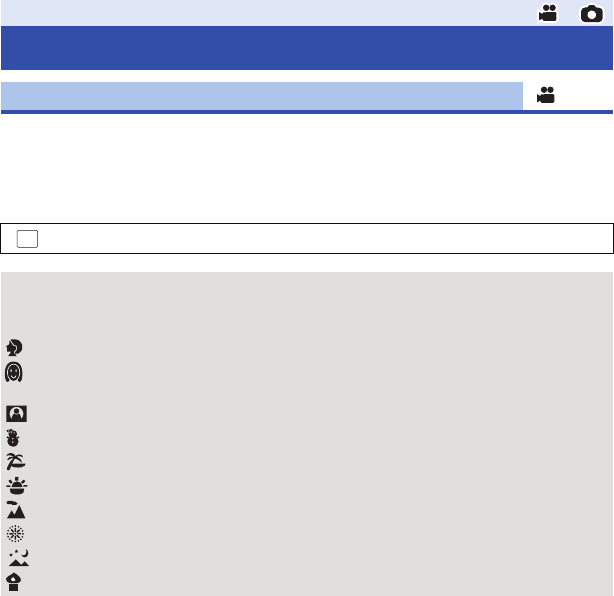Pick the mountain Scenery icon
The height and width of the screenshot is (596, 614).
point(16,510)
